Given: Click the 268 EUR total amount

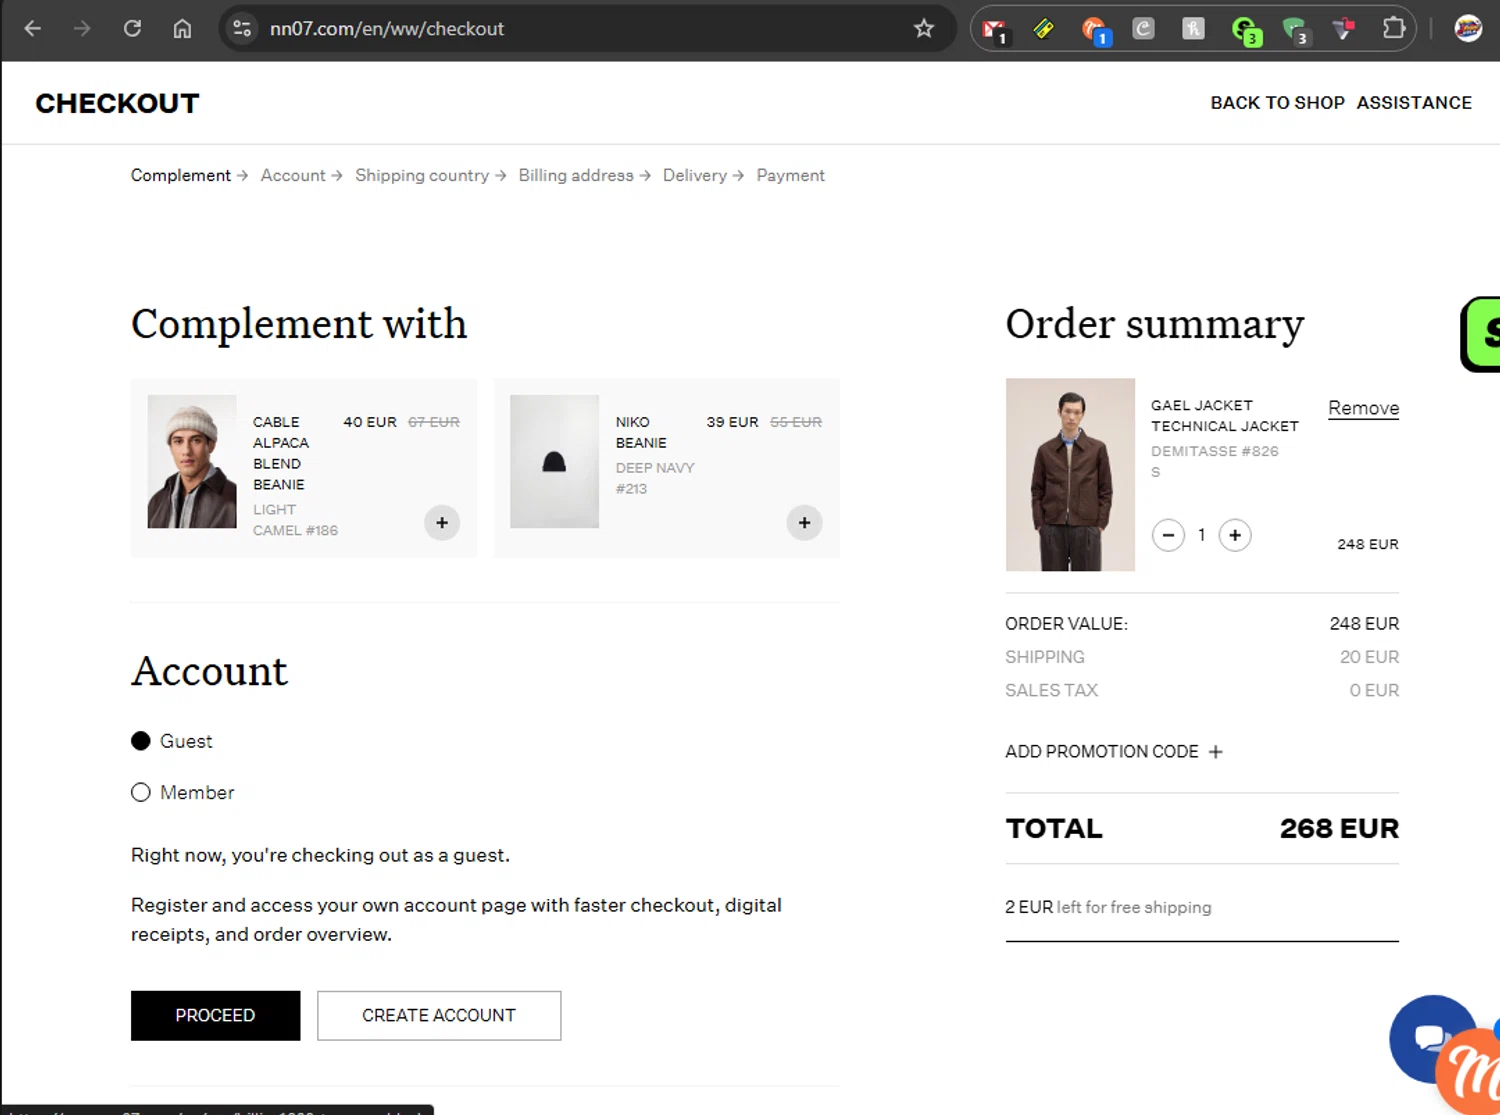Looking at the screenshot, I should [x=1339, y=828].
